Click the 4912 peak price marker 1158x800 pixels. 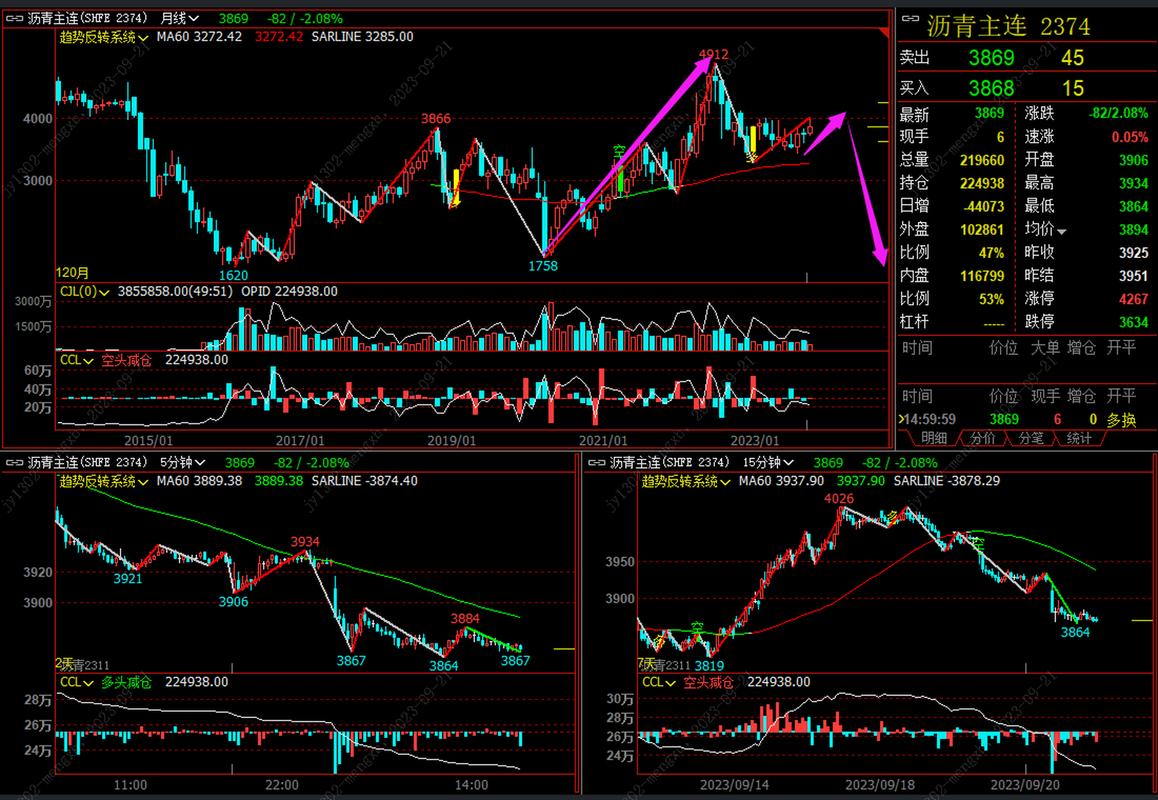pos(713,54)
